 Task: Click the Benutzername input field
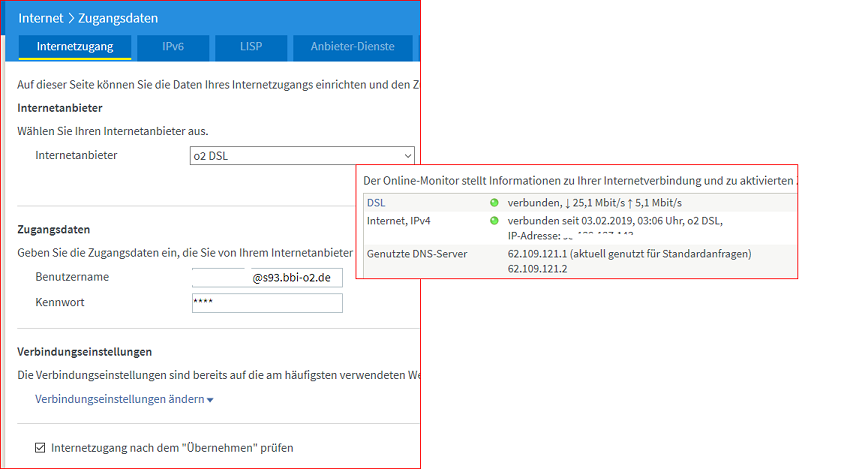click(x=267, y=277)
